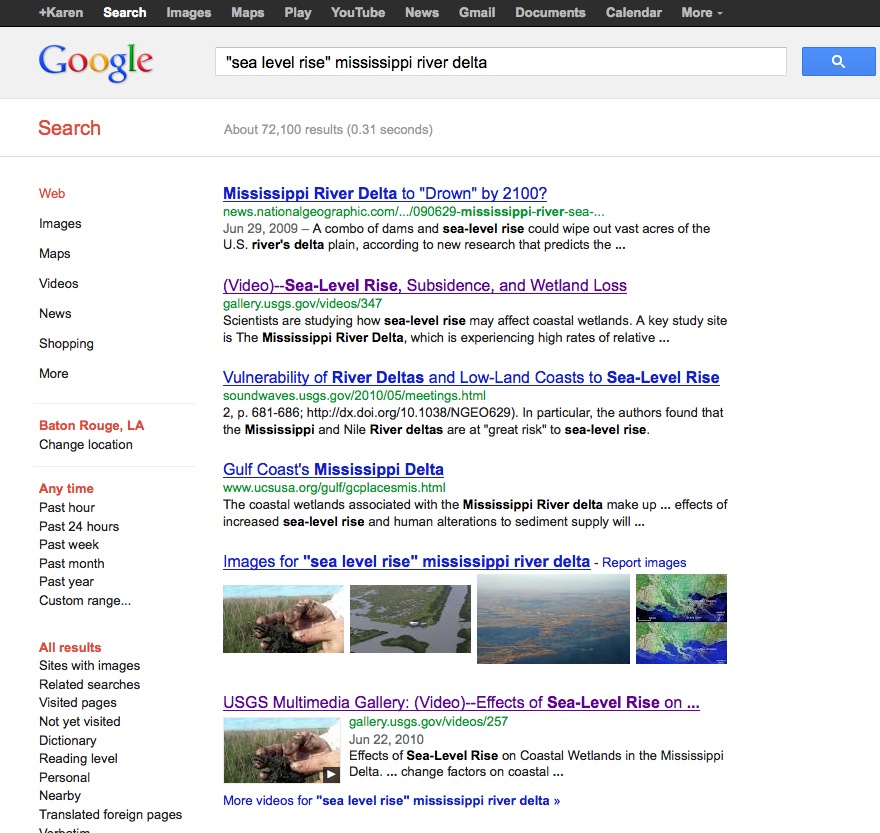Open Vulnerability of River Deltas result
The width and height of the screenshot is (880, 833).
click(471, 377)
